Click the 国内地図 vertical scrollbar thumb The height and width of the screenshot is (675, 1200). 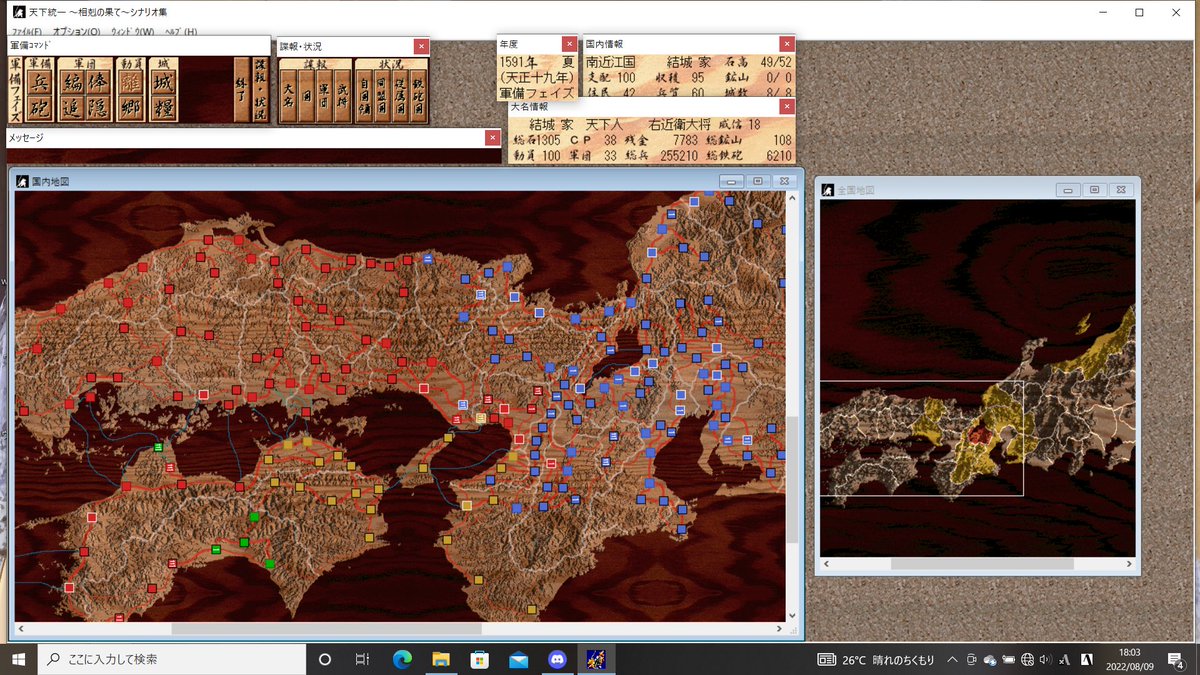[794, 480]
